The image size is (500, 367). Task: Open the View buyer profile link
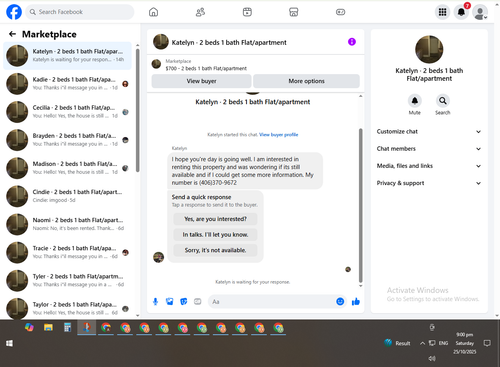[279, 135]
